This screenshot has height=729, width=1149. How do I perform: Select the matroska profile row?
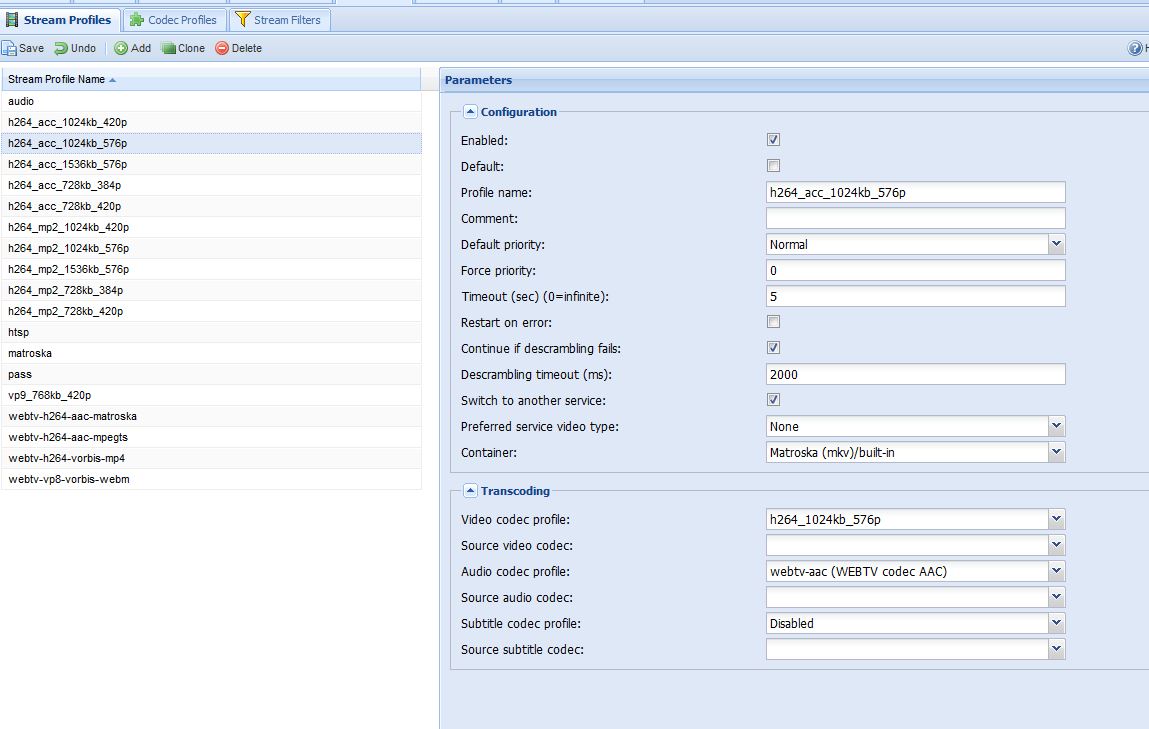211,353
